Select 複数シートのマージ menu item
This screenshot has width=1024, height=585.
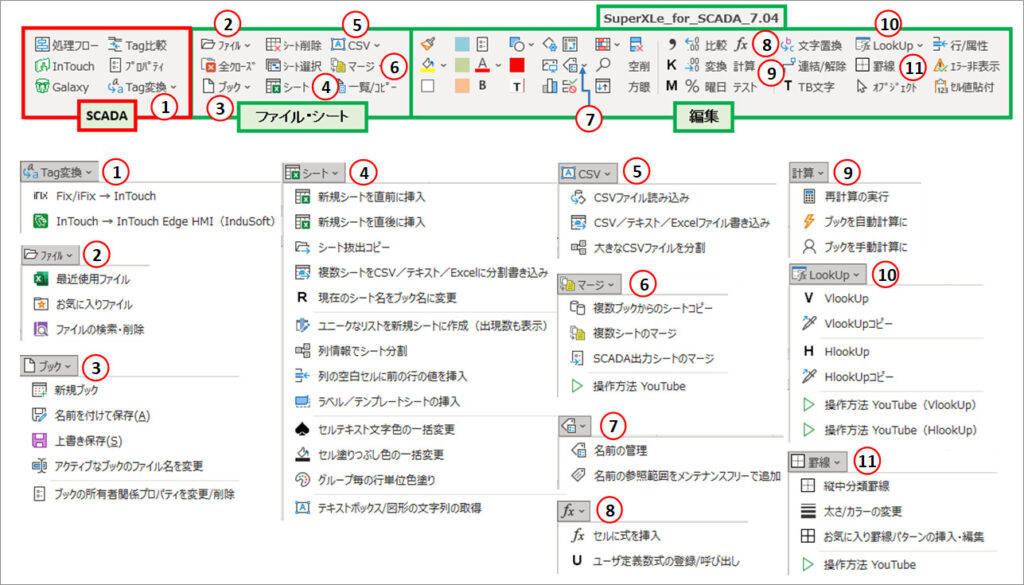(x=623, y=333)
